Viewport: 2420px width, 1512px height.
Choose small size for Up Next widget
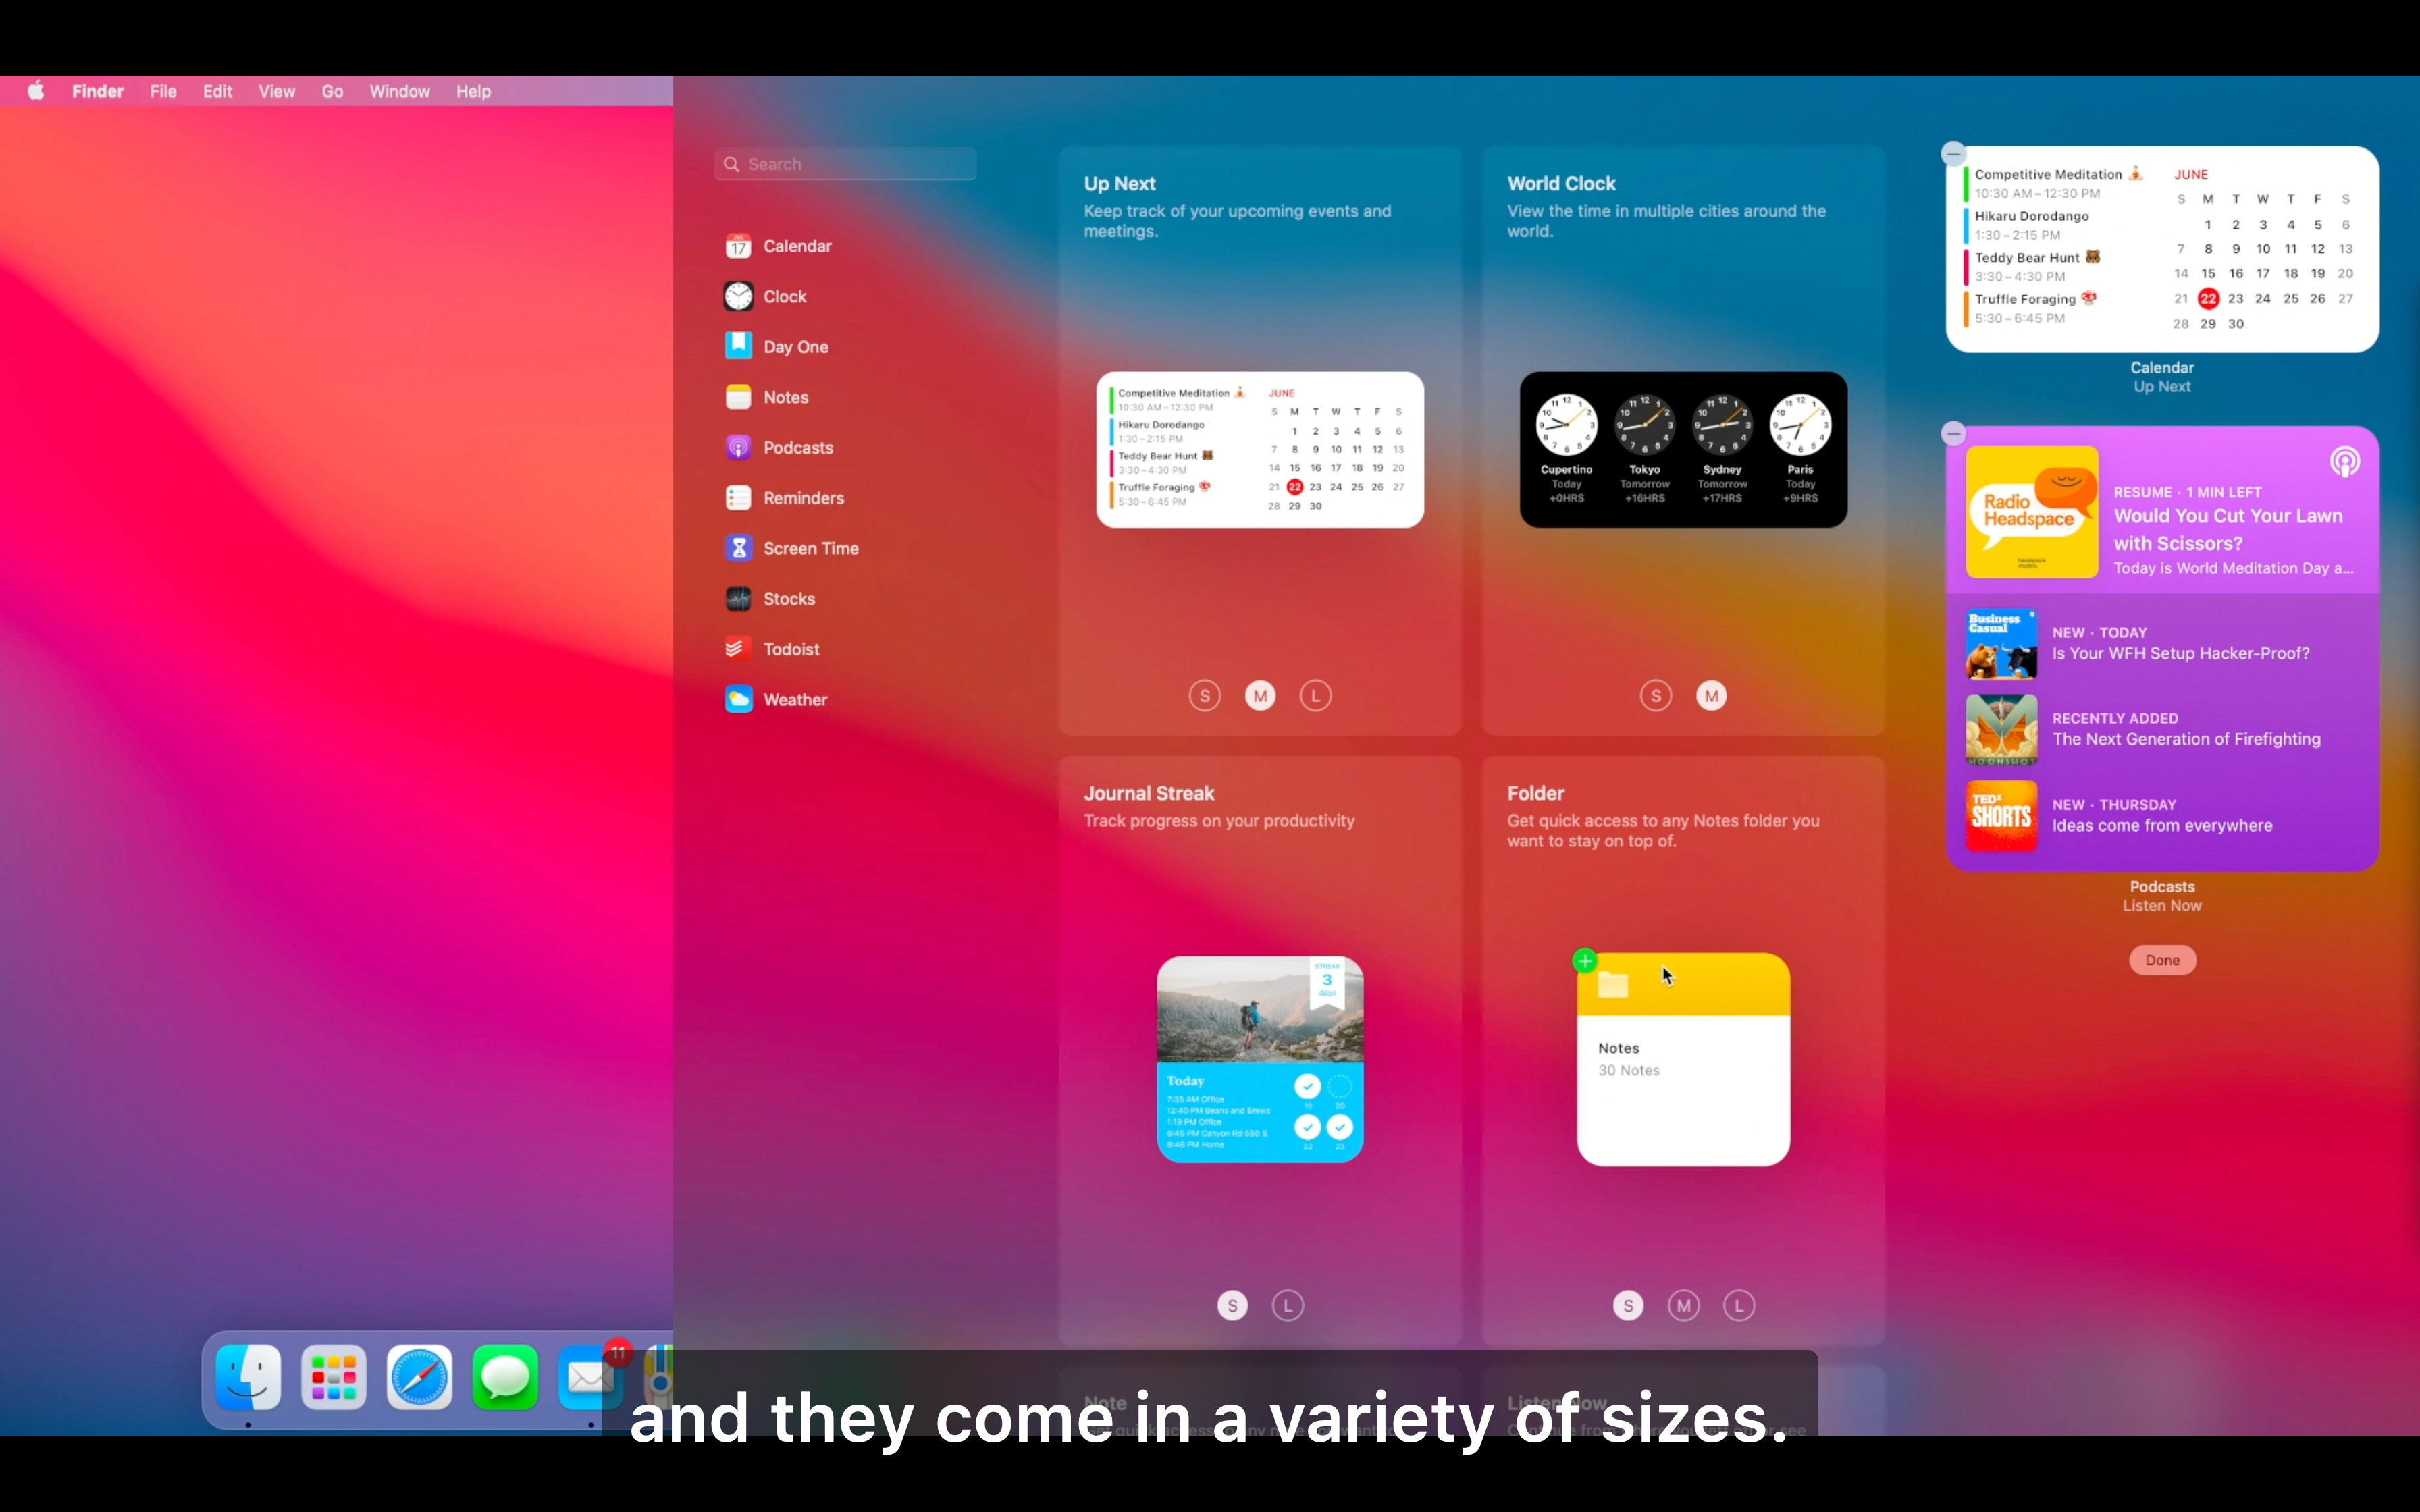[1205, 696]
